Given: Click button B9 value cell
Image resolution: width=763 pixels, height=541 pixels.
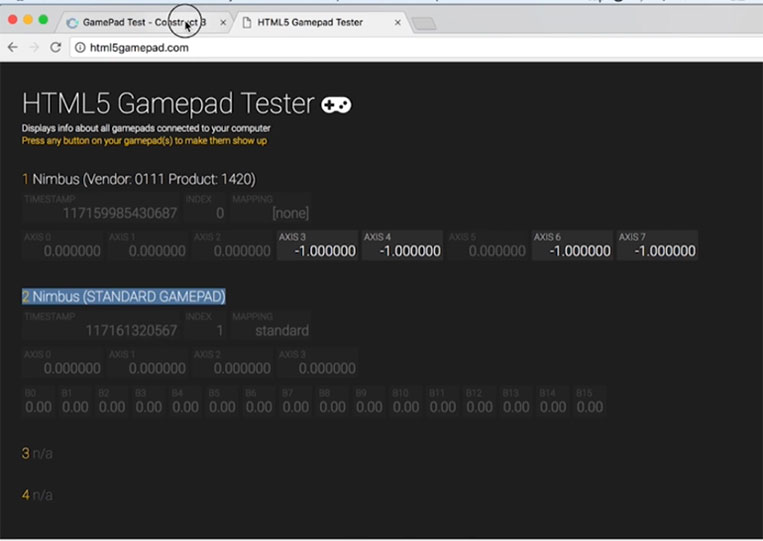Looking at the screenshot, I should (369, 402).
